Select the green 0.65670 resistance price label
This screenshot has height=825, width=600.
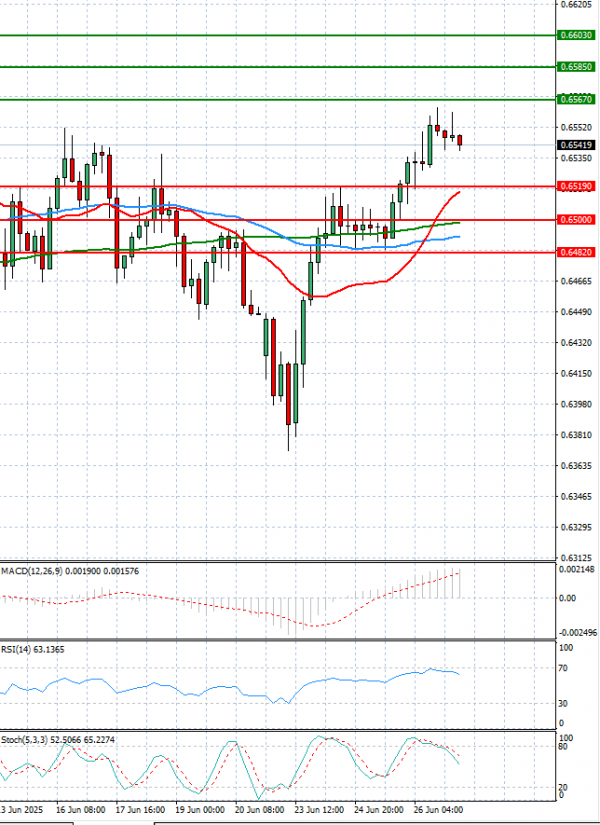[576, 99]
